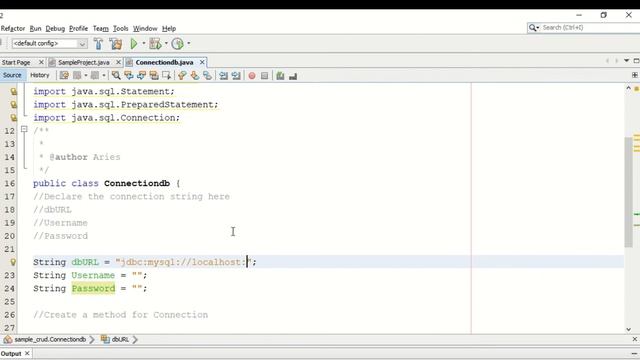Click the editor vertical scrollbar thumb
Image resolution: width=640 pixels, height=360 pixels.
628,192
